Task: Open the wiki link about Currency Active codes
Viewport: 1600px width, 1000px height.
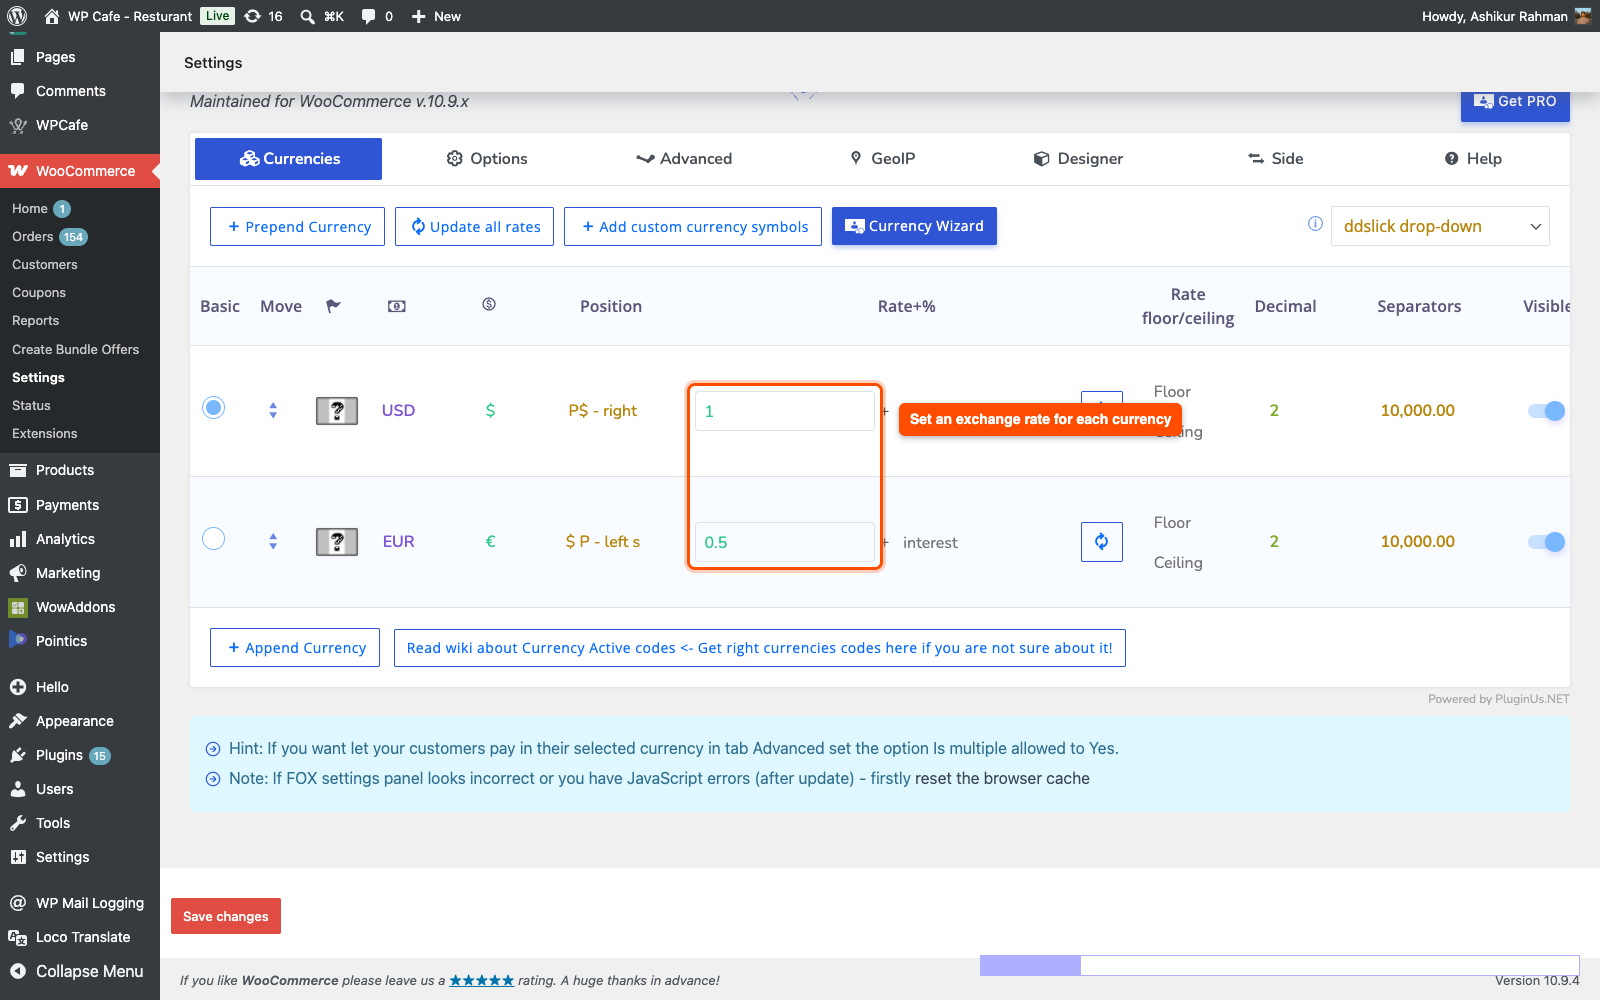Action: pyautogui.click(x=760, y=648)
